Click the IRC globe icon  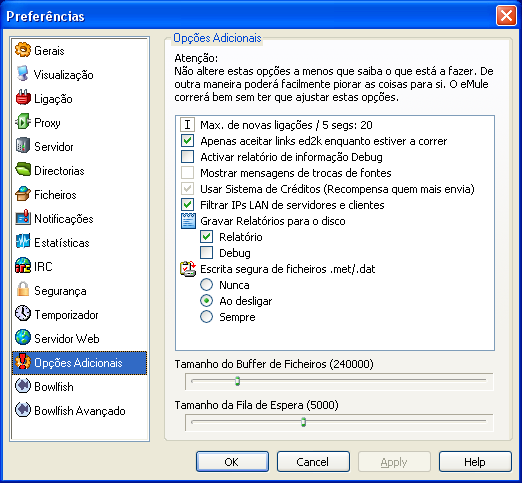[23, 266]
